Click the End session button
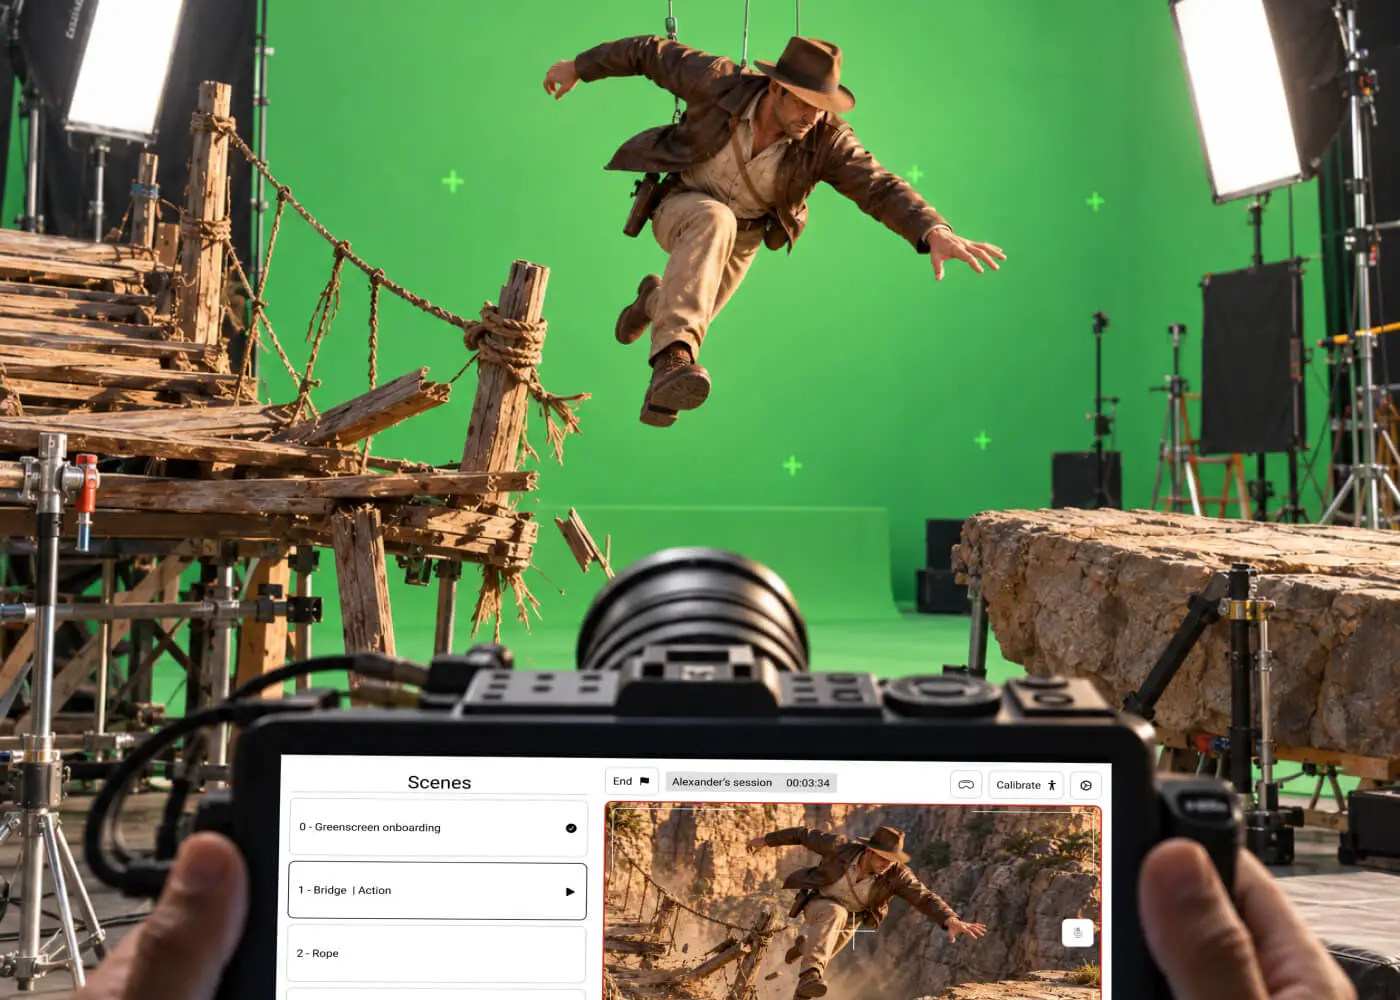This screenshot has width=1400, height=1000. [631, 781]
